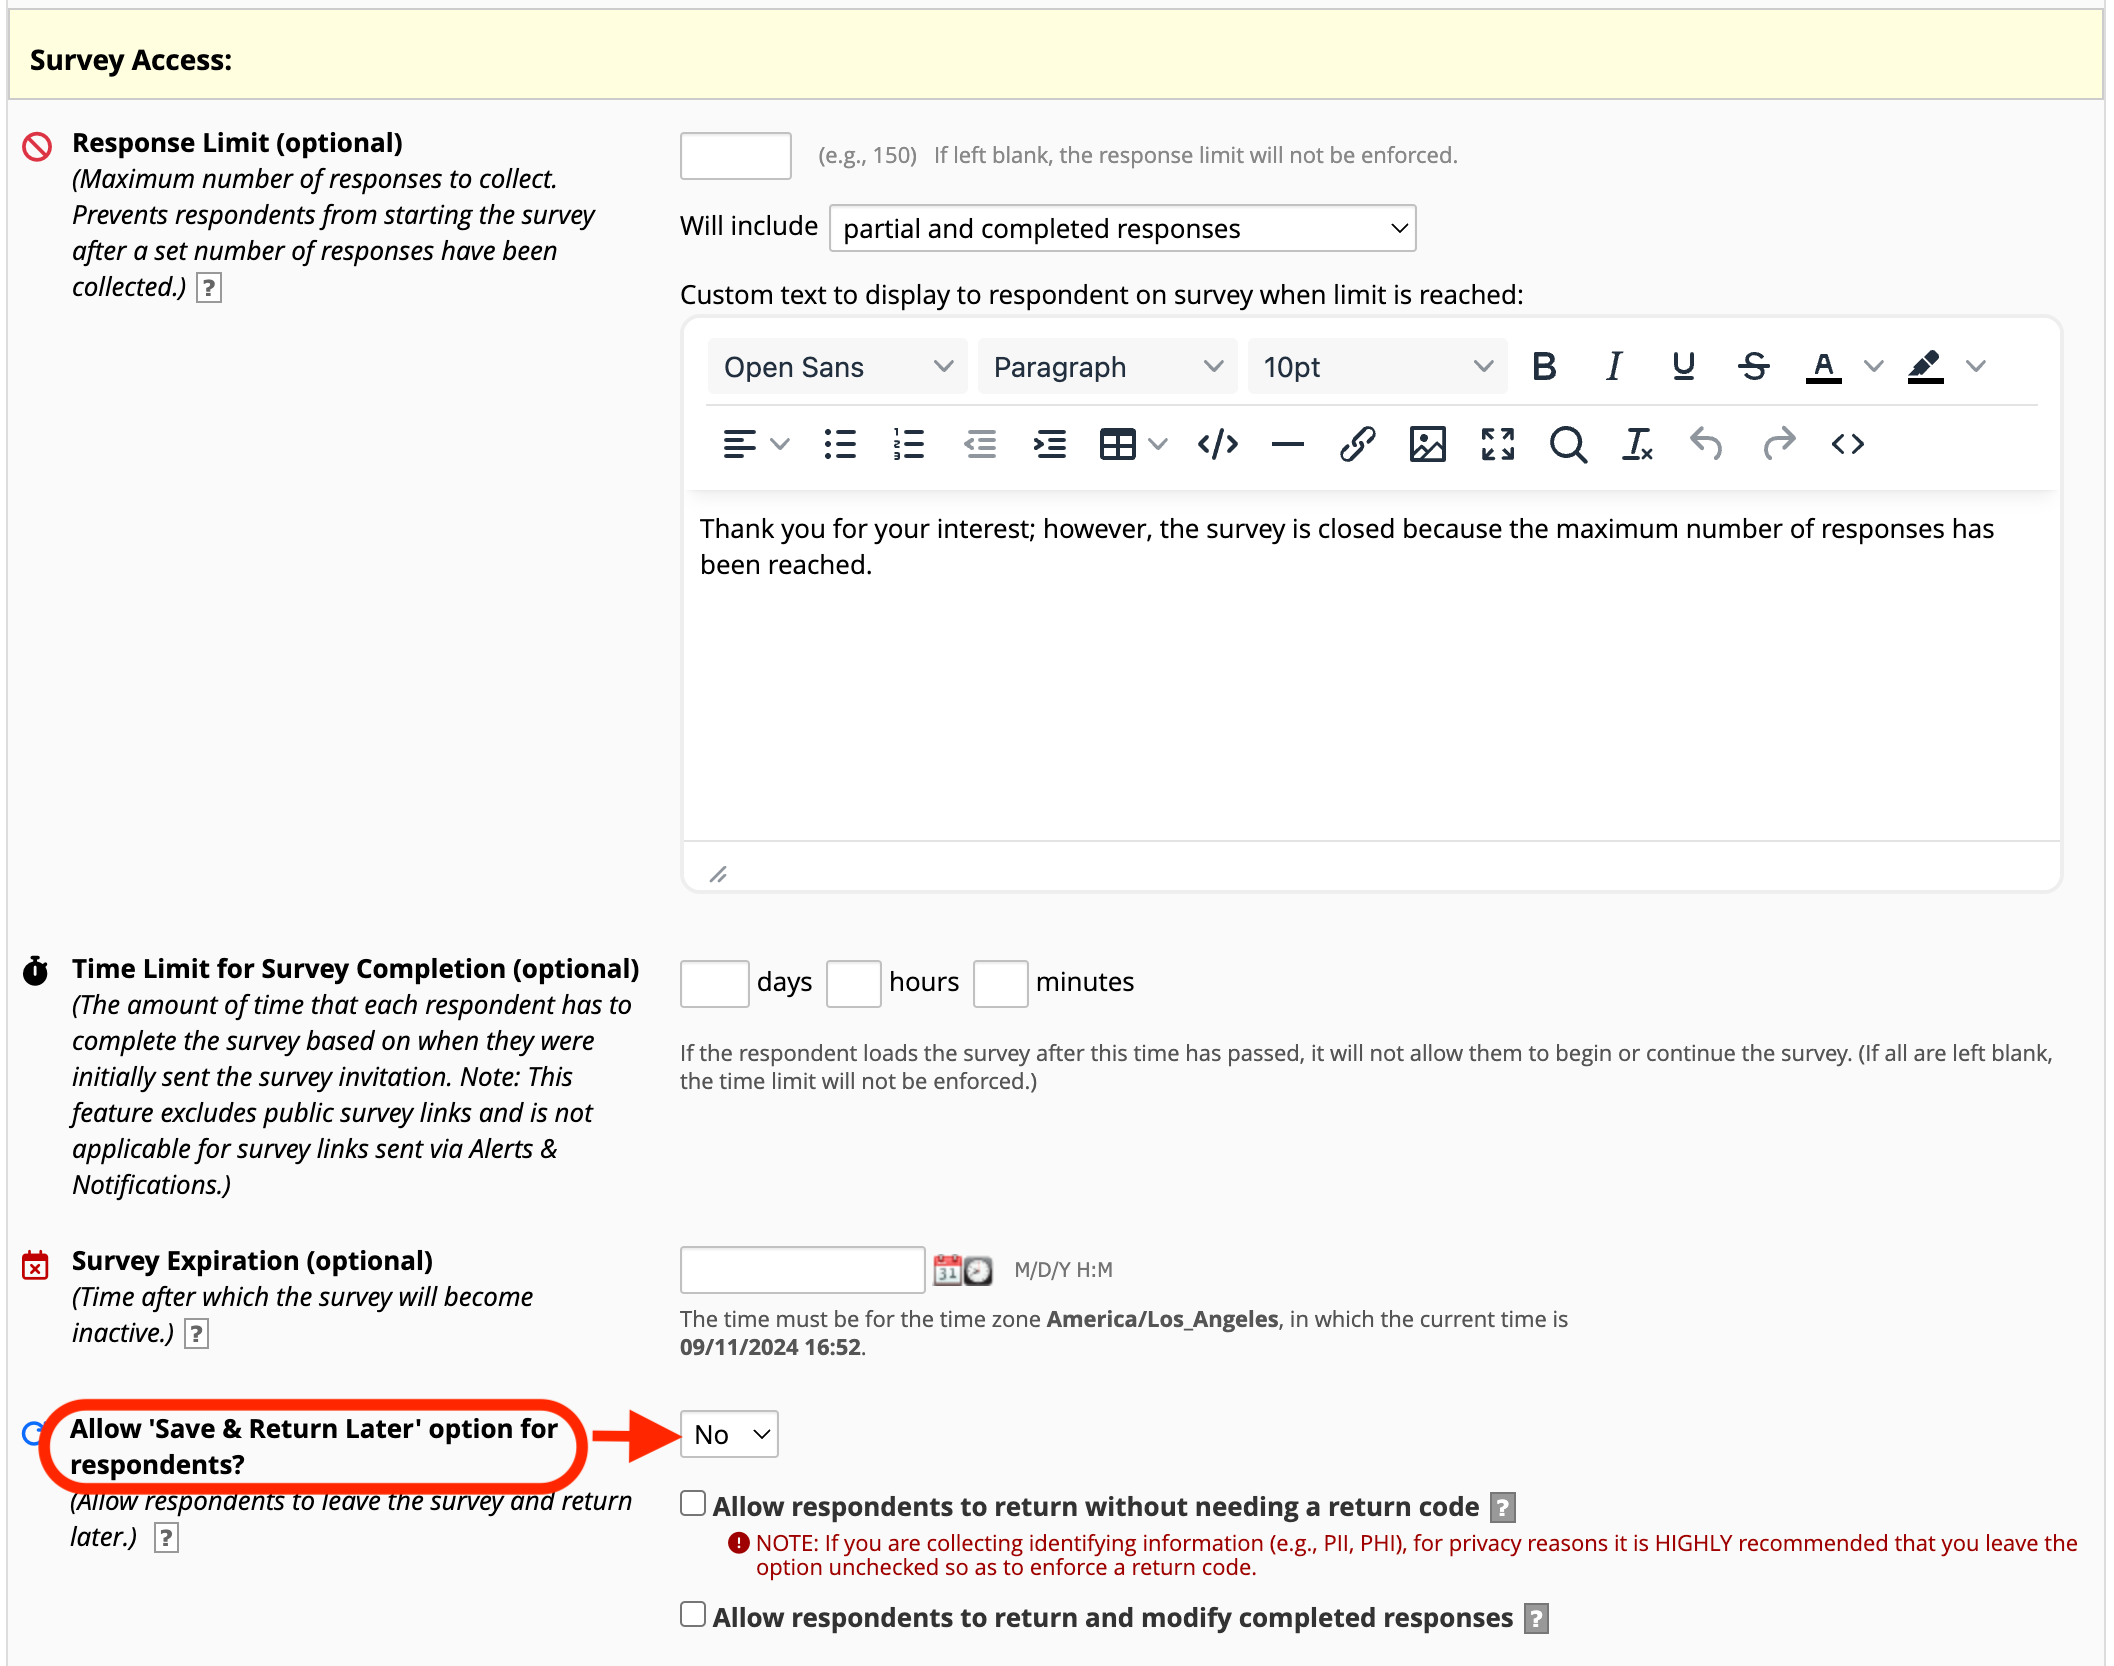The width and height of the screenshot is (2114, 1666).
Task: Open text color dropdown arrow
Action: coord(1873,367)
